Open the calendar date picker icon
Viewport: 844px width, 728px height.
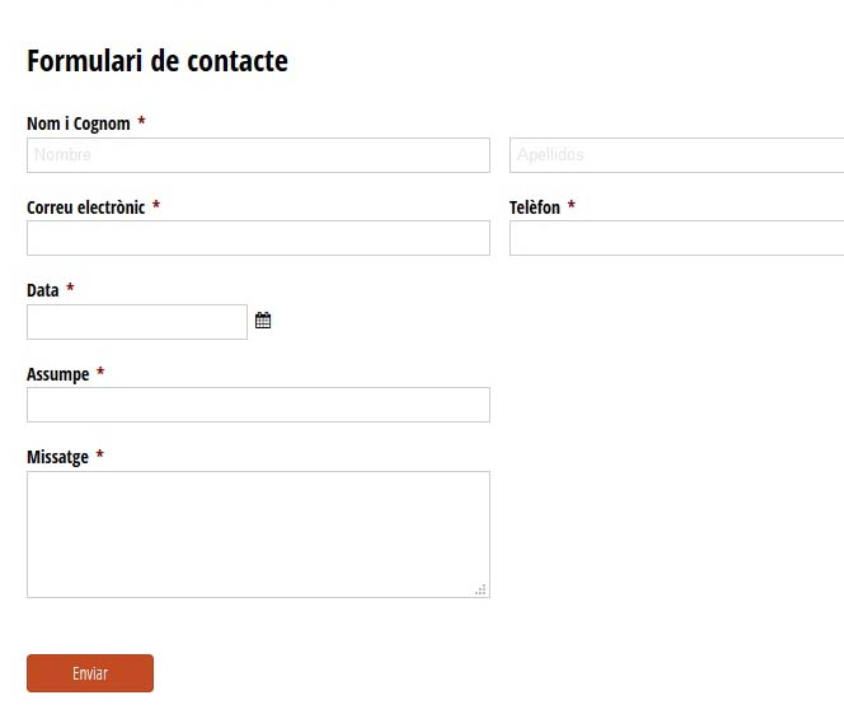[263, 320]
